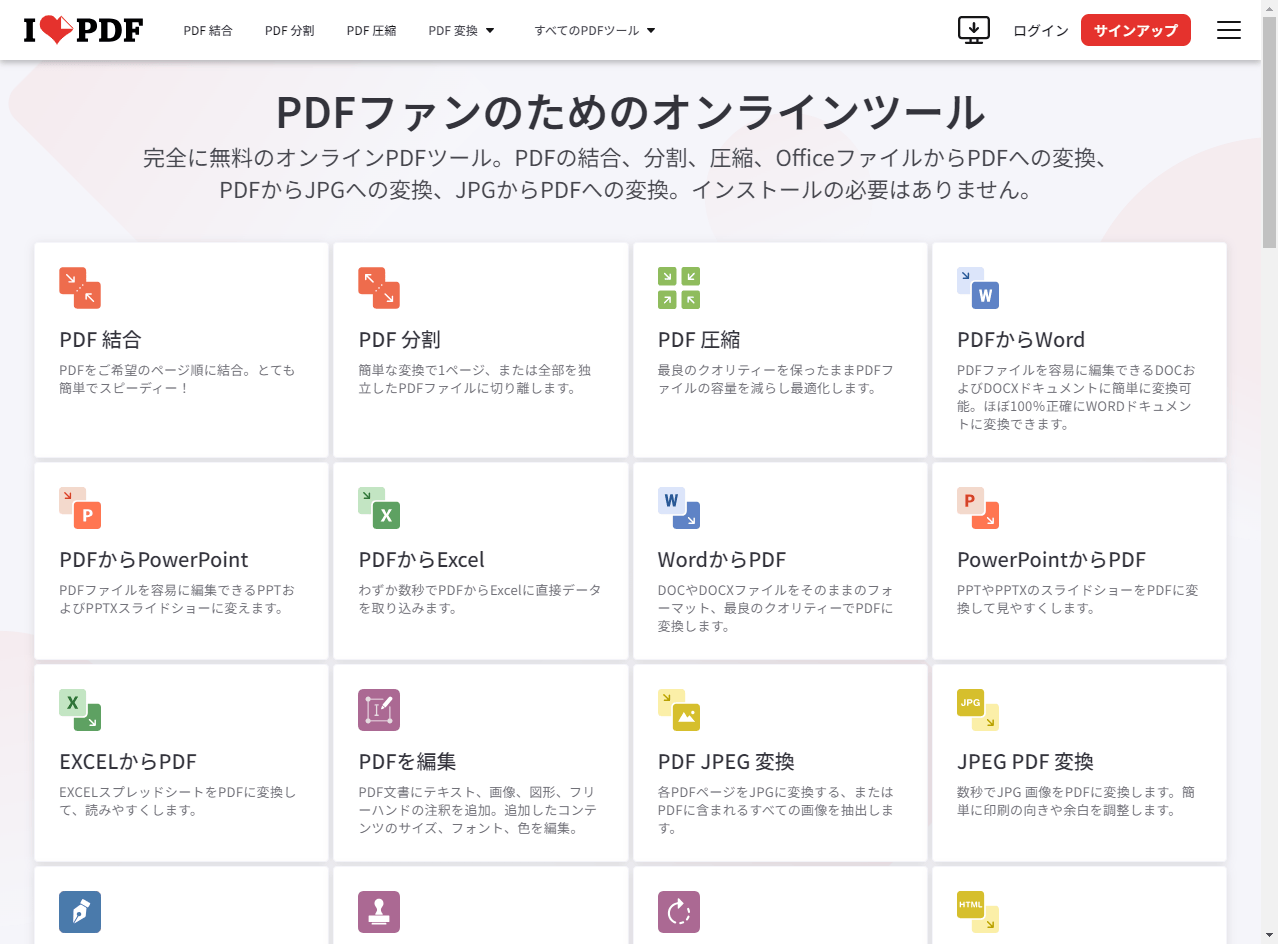
Task: Click the PDF 結合 merge icon
Action: click(x=80, y=288)
